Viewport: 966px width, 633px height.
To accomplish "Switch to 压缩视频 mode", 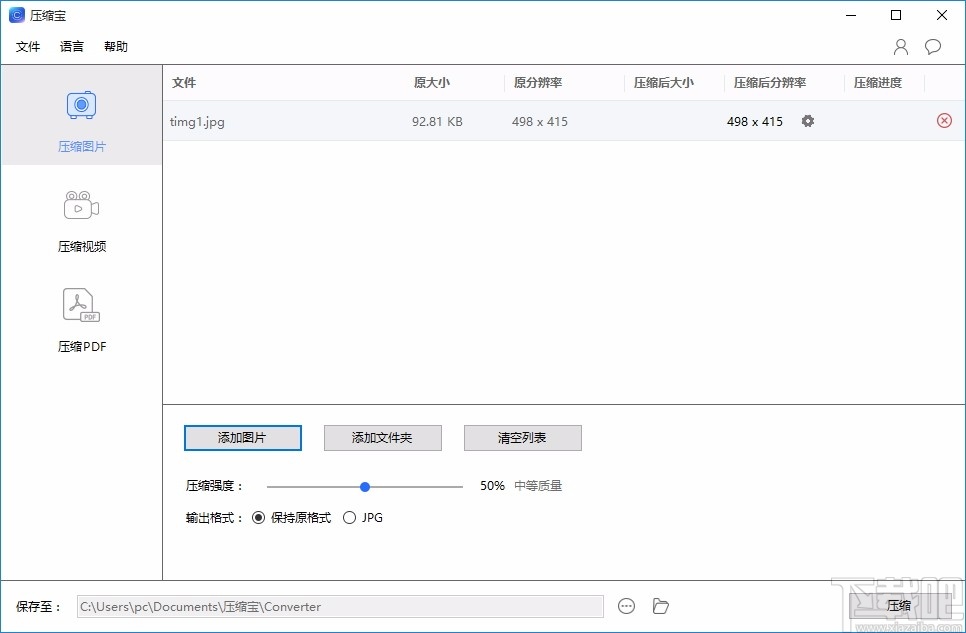I will [81, 215].
